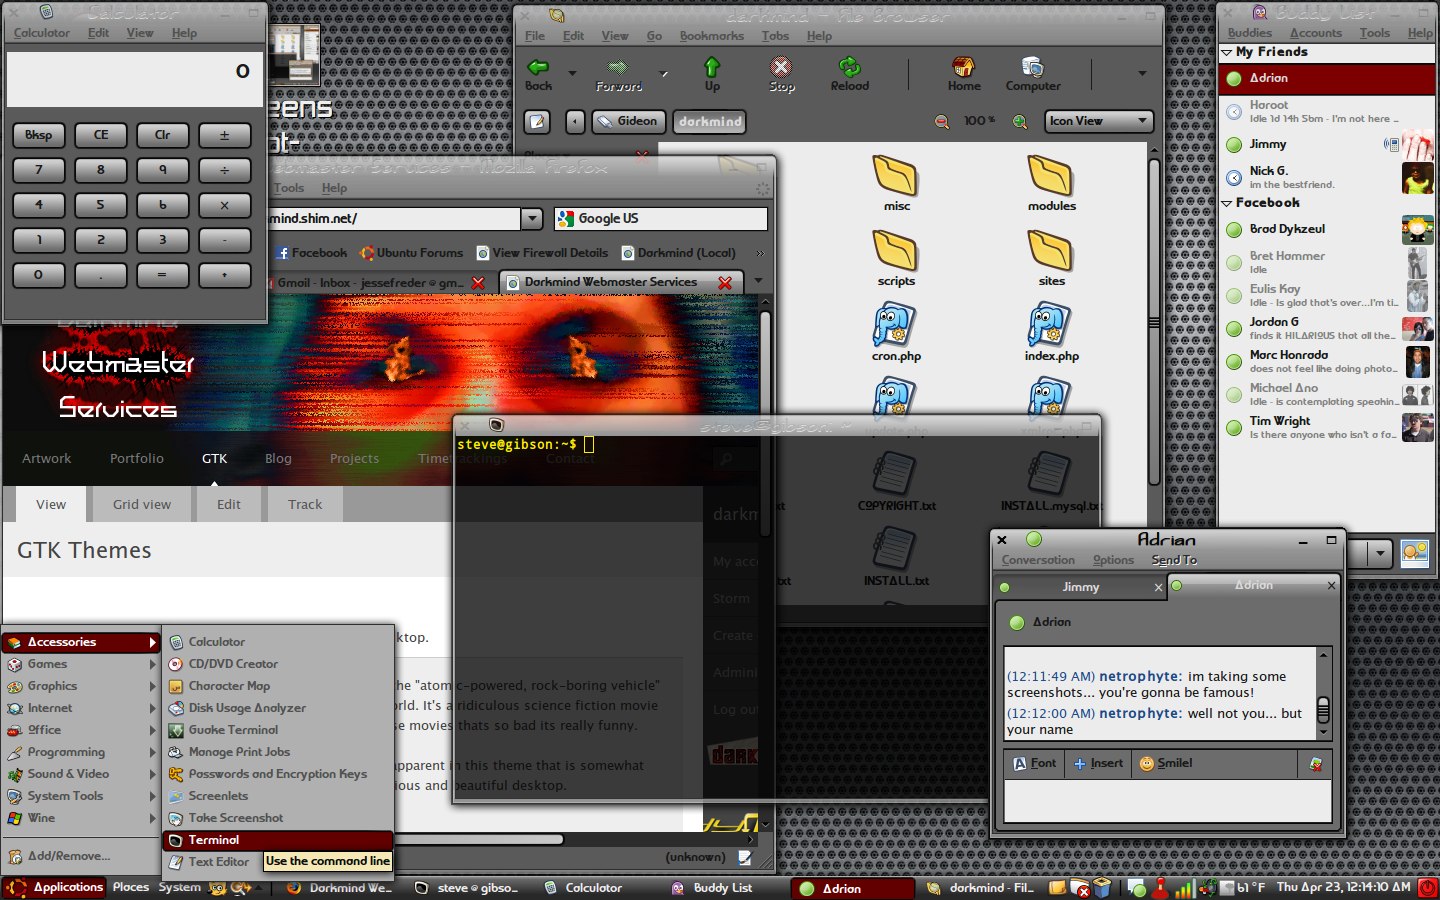Select the modules folder icon

(1051, 183)
